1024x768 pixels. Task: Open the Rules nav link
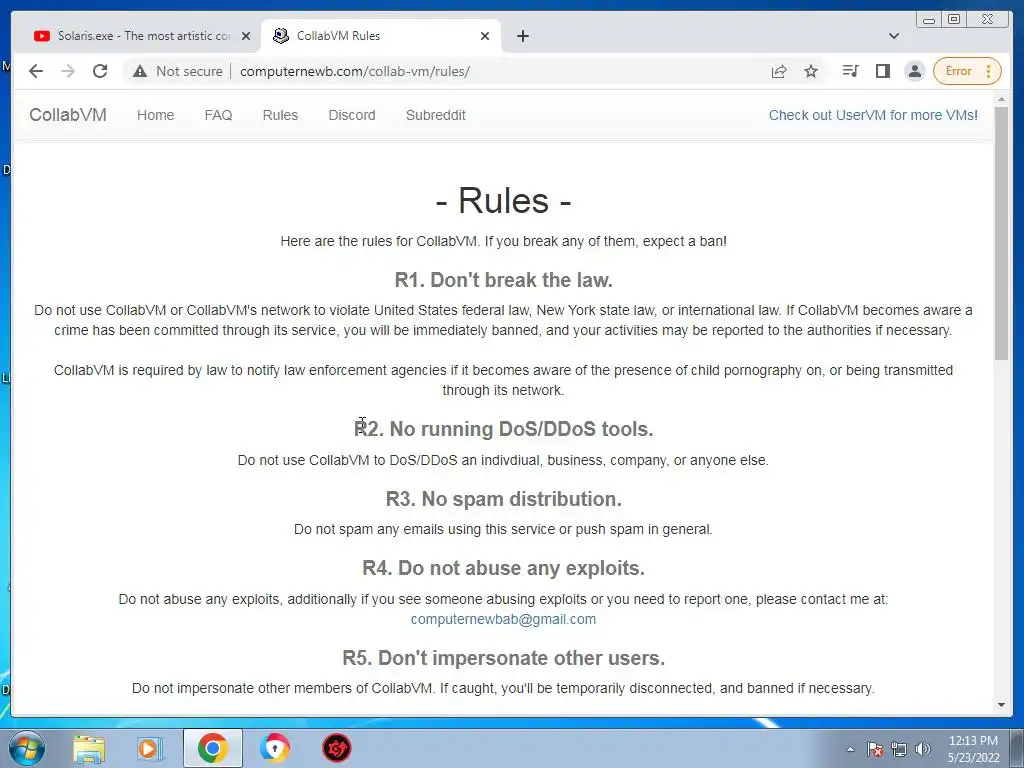280,115
